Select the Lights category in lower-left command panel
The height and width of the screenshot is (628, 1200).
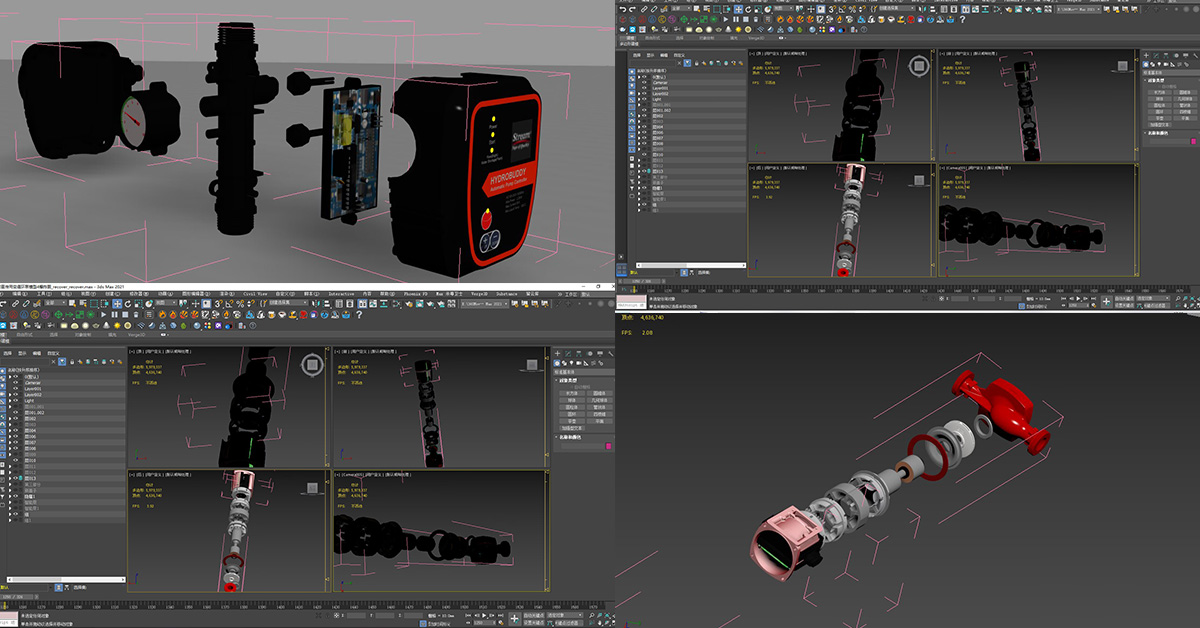(571, 363)
